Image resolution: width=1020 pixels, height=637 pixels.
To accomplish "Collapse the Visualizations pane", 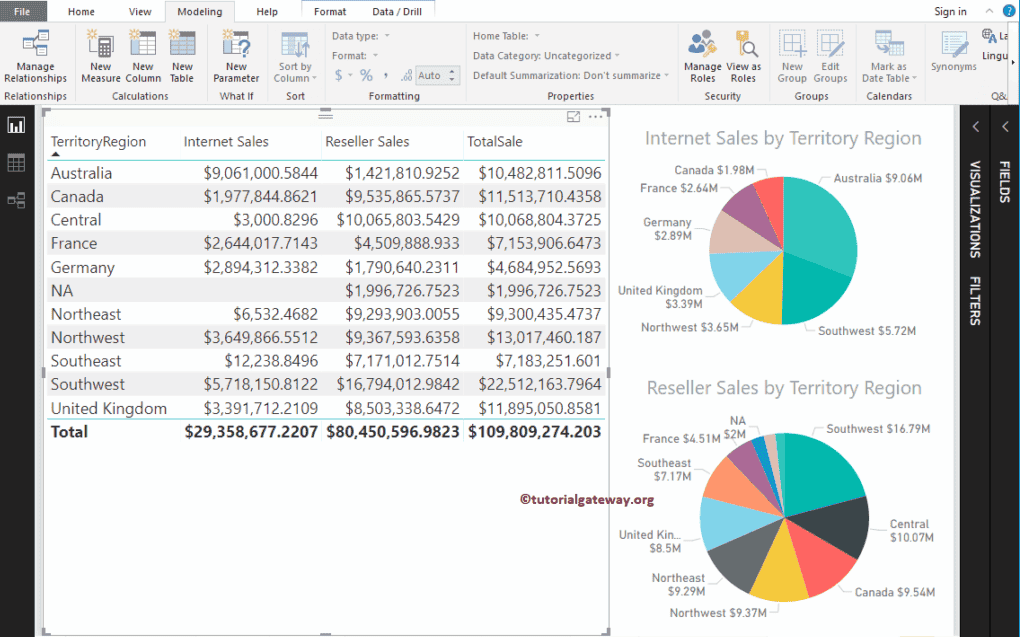I will coord(976,127).
